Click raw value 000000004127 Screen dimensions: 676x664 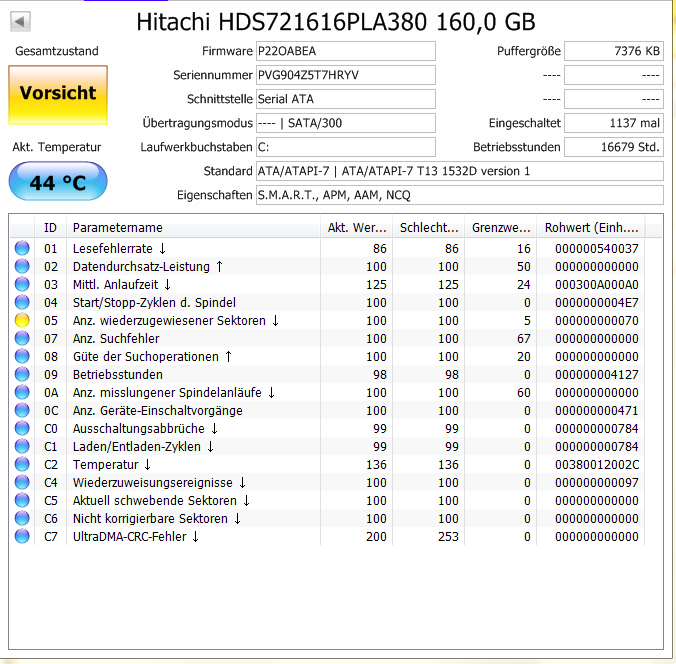597,375
